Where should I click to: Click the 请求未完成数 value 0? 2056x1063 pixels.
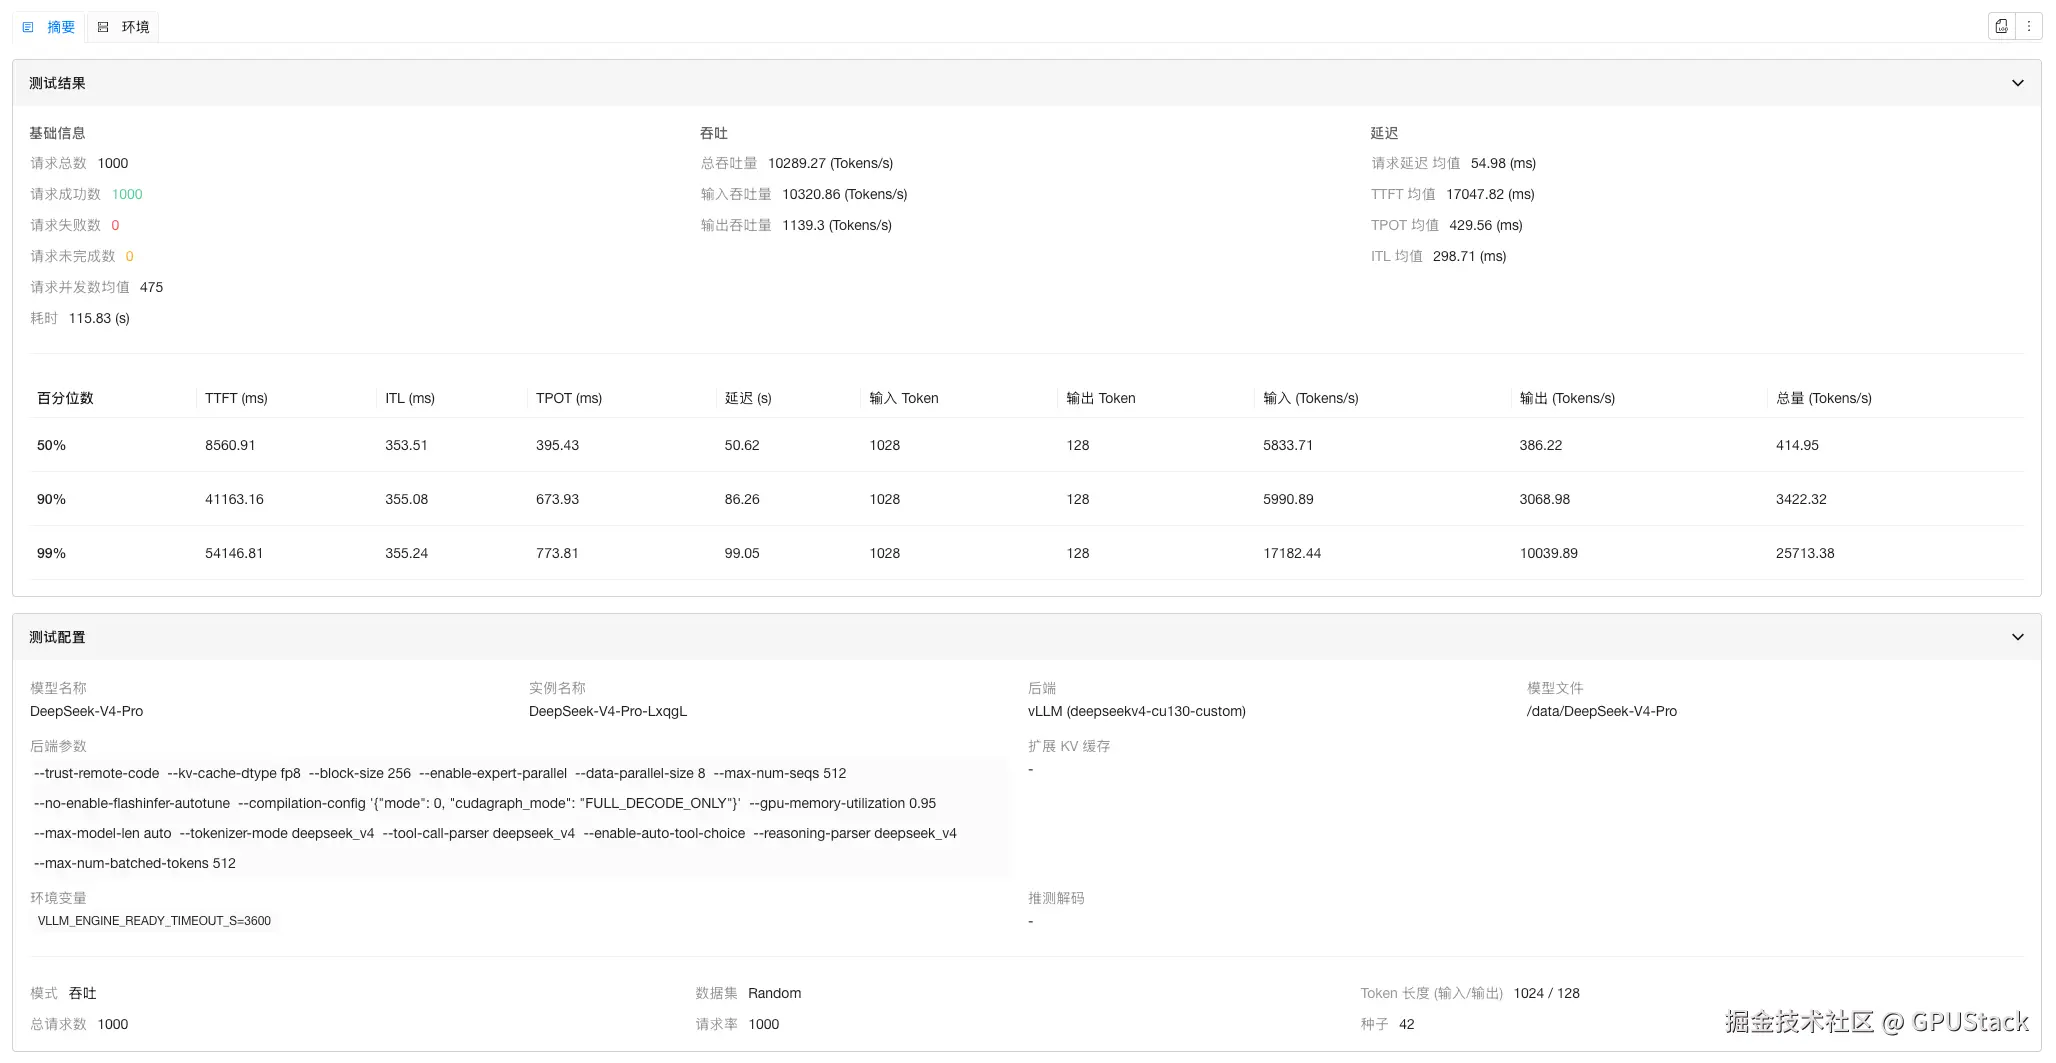(x=129, y=256)
